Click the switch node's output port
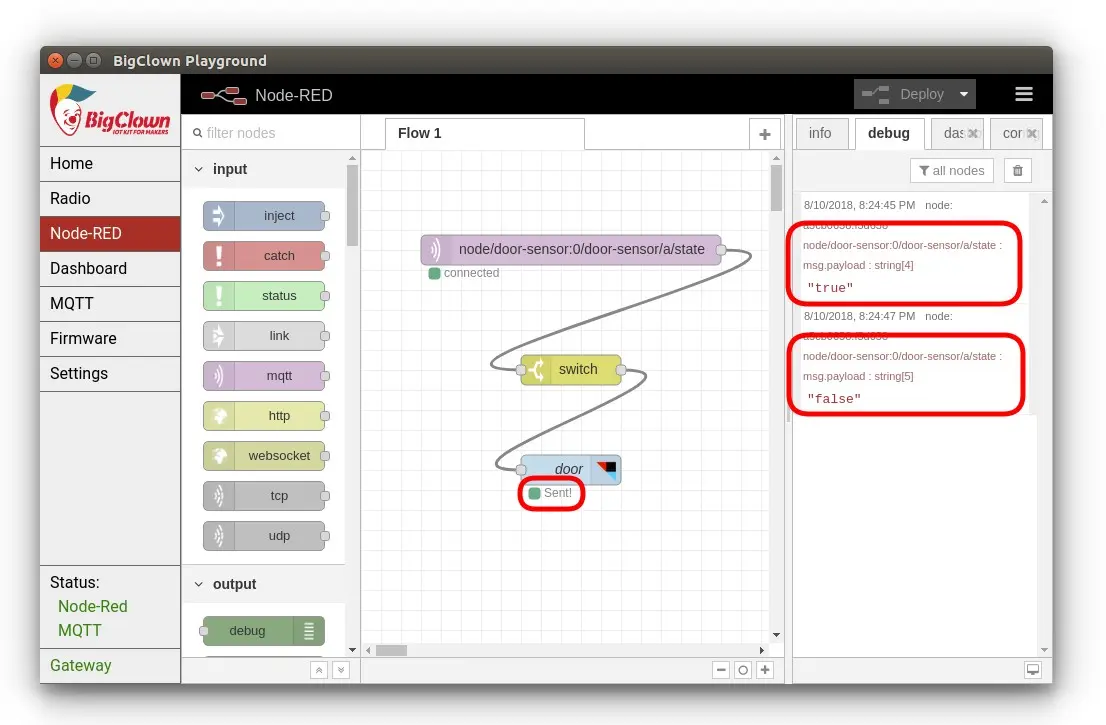The width and height of the screenshot is (1106, 725). [x=621, y=370]
